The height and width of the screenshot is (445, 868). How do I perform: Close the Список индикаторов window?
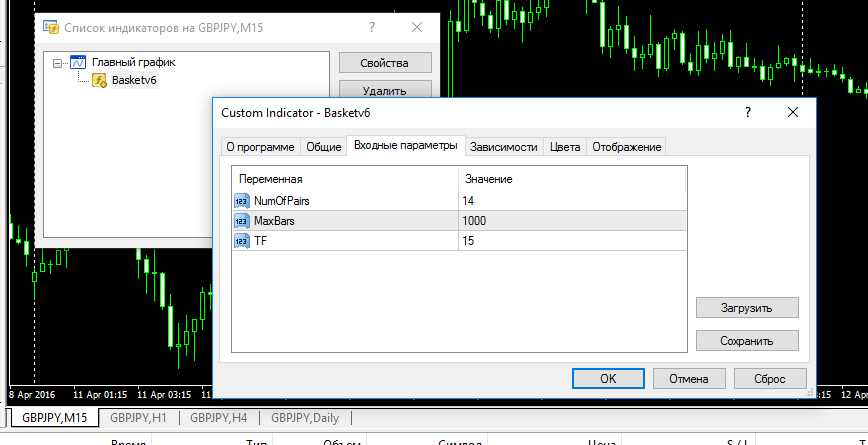click(x=417, y=27)
